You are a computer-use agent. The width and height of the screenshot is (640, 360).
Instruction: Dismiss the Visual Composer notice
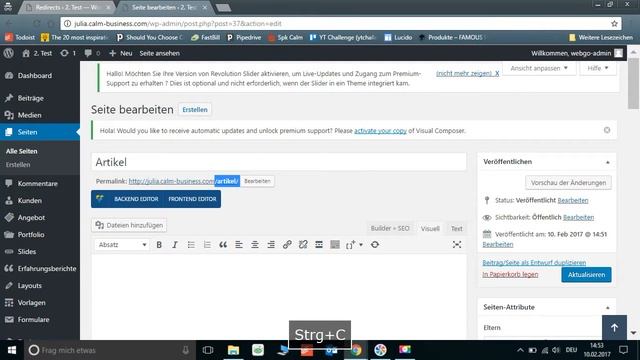pyautogui.click(x=607, y=130)
